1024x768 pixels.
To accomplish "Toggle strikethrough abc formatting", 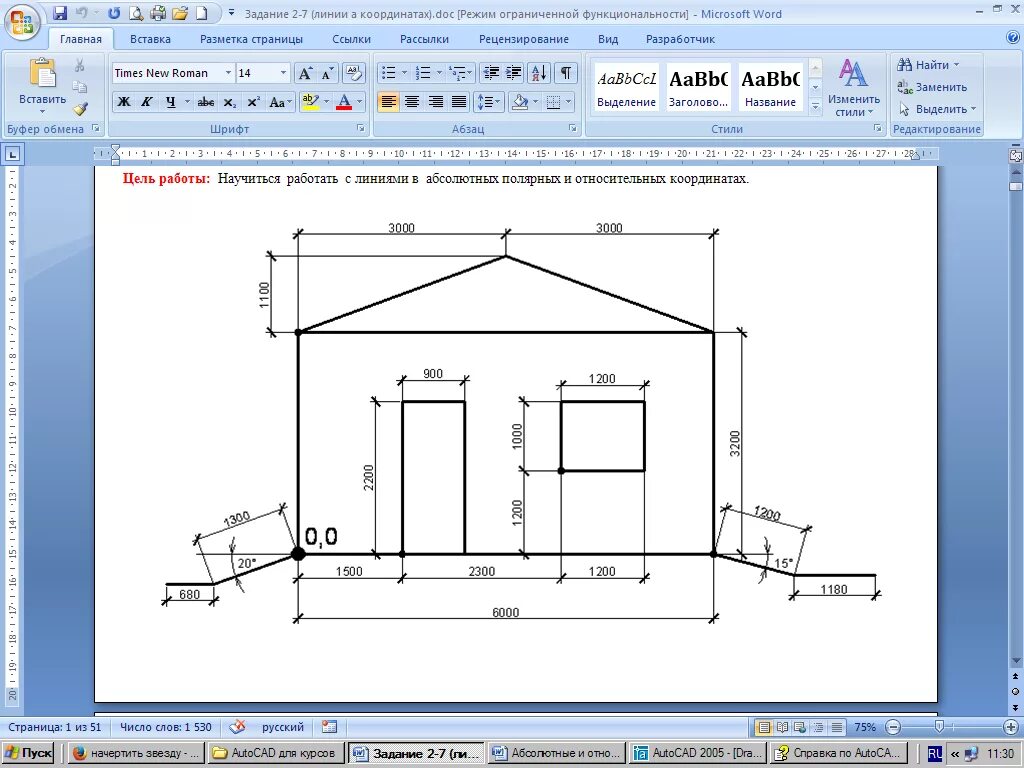I will pyautogui.click(x=206, y=102).
